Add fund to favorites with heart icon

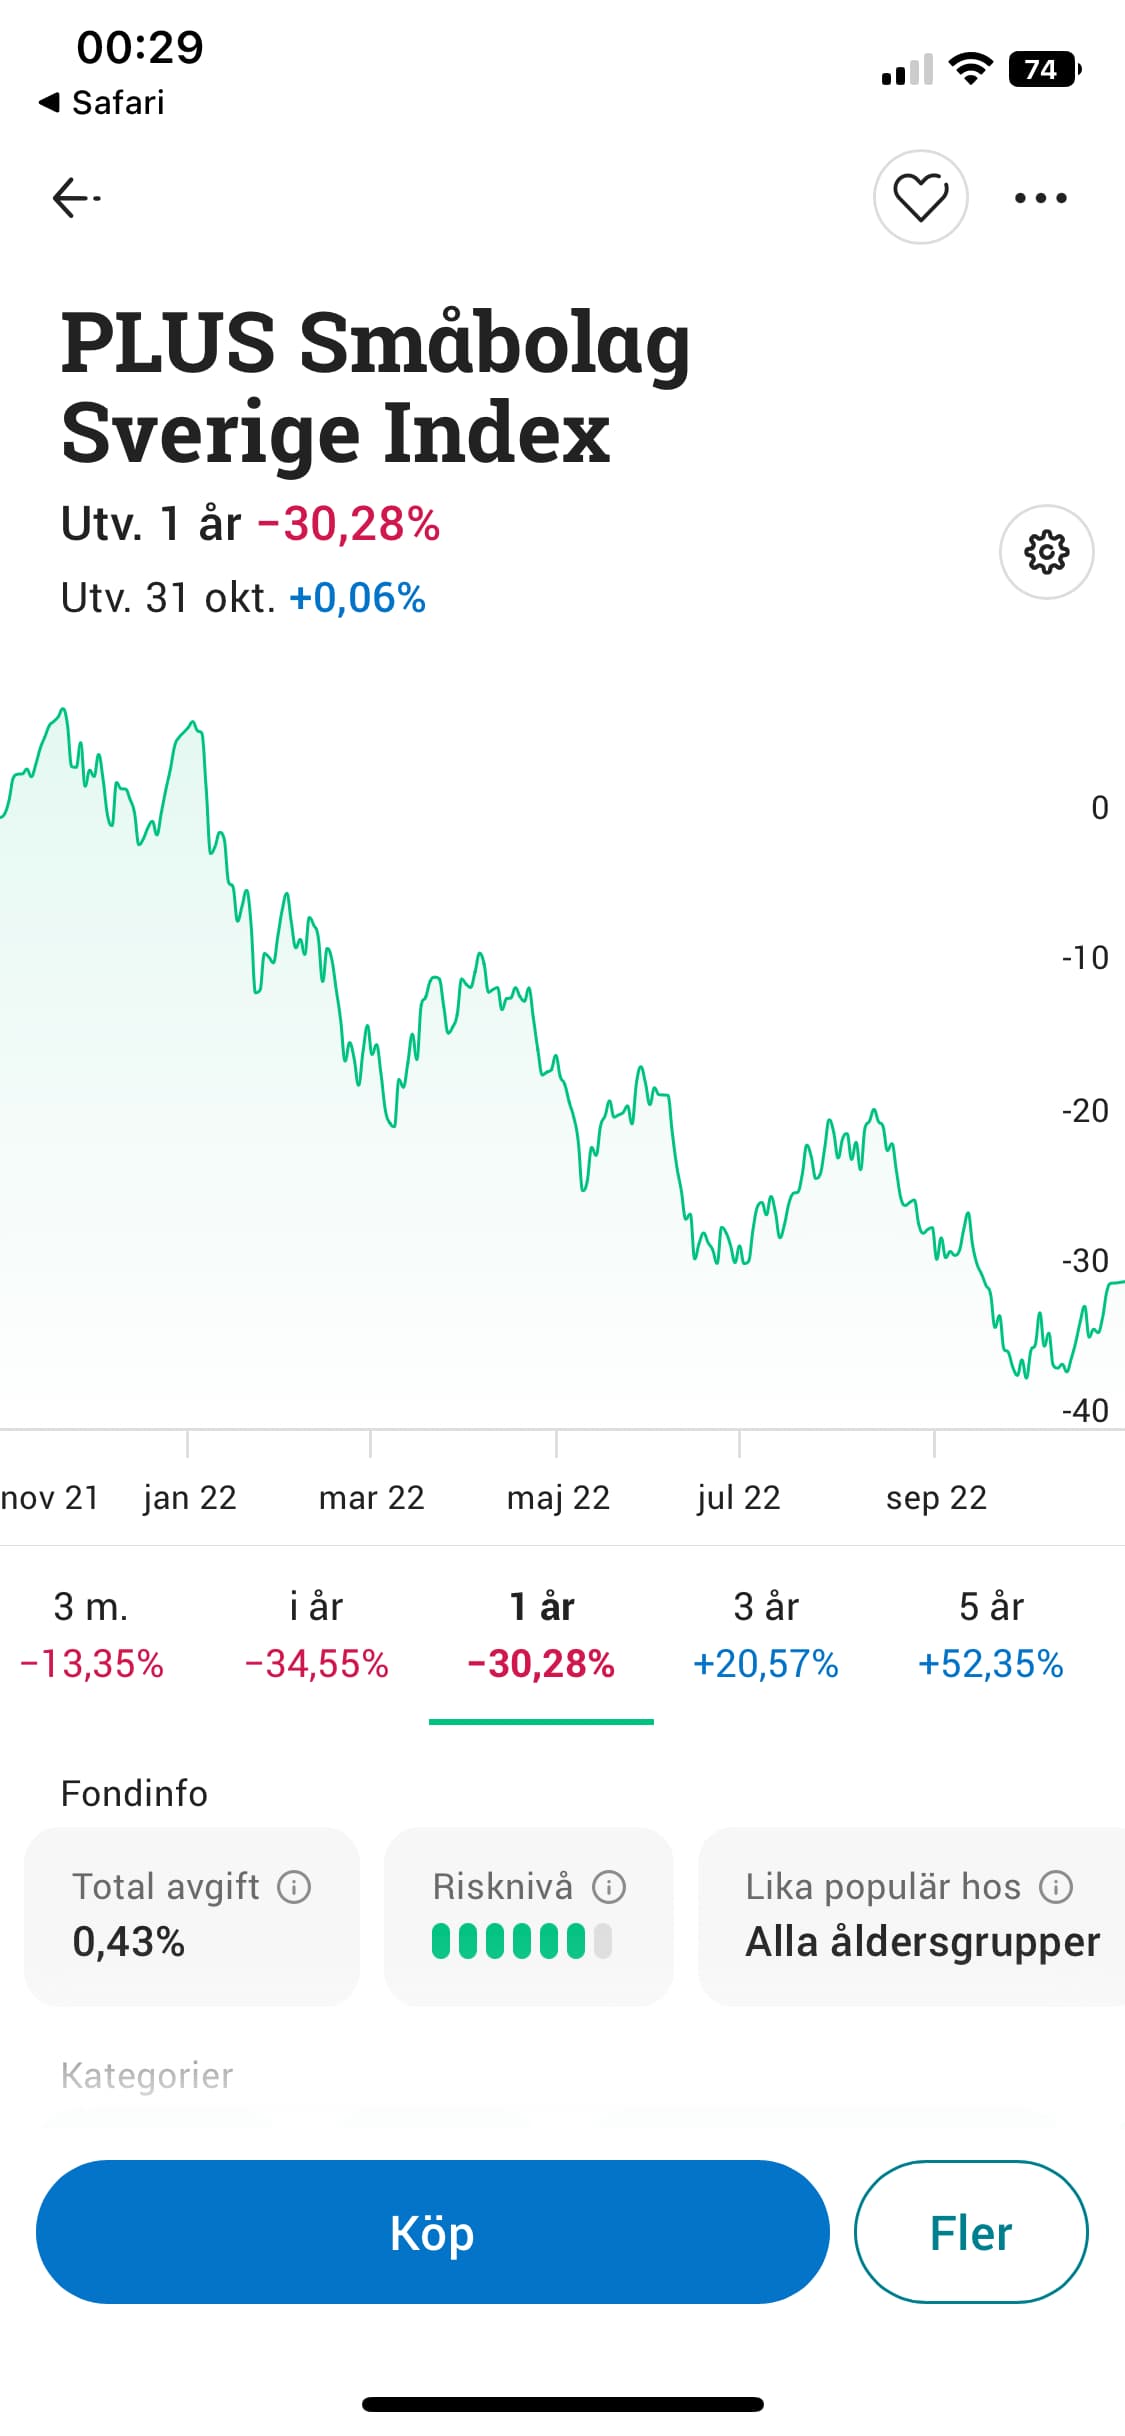(x=920, y=197)
